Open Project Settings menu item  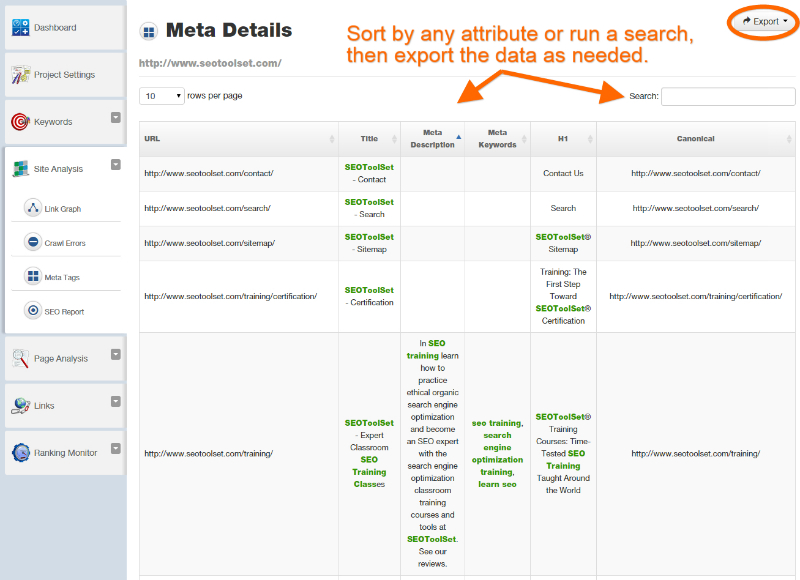coord(65,74)
